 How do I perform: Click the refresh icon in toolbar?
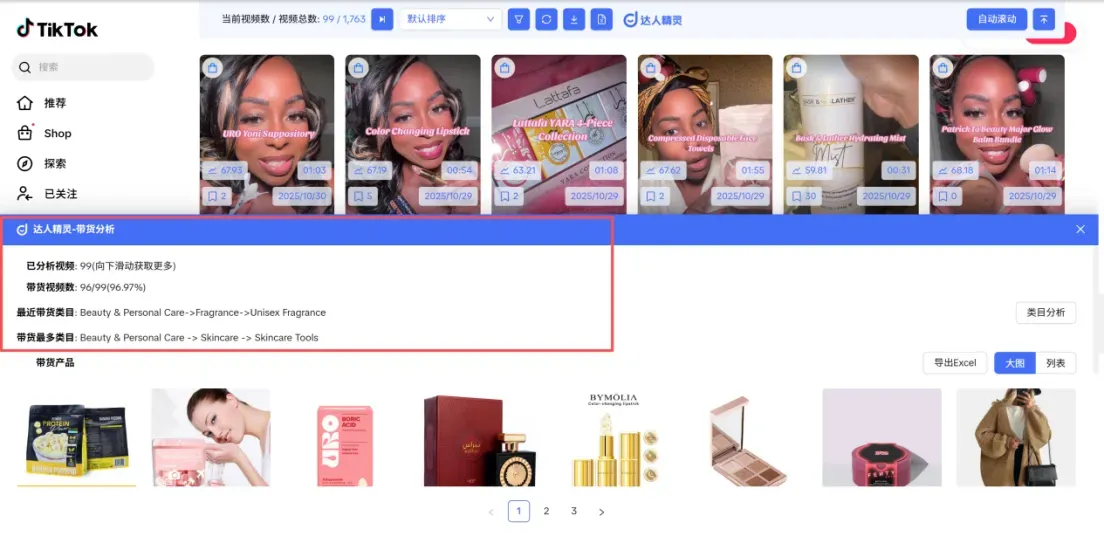pos(546,19)
